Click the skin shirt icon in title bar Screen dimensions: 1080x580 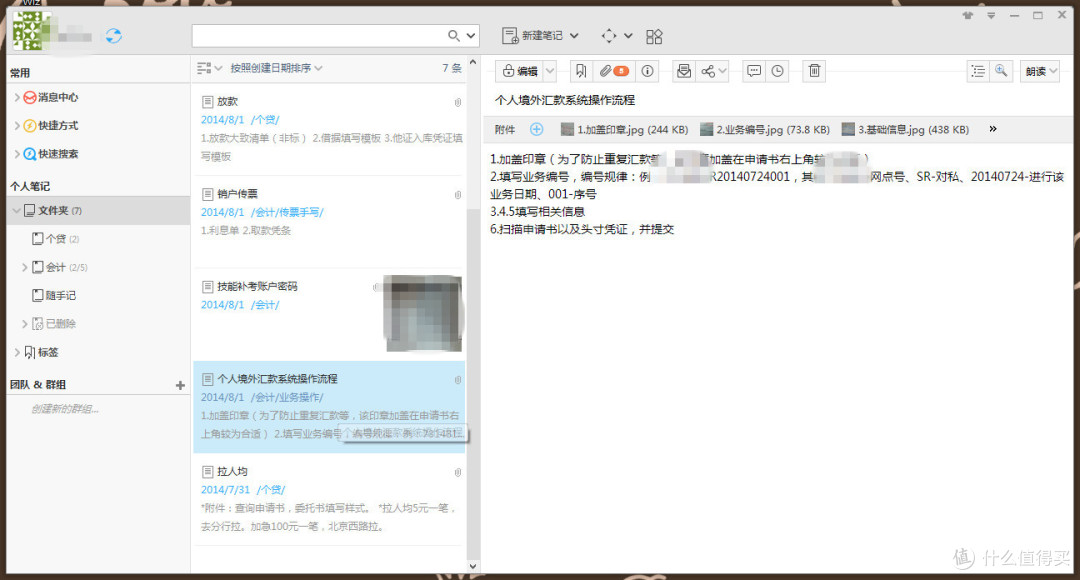point(968,15)
